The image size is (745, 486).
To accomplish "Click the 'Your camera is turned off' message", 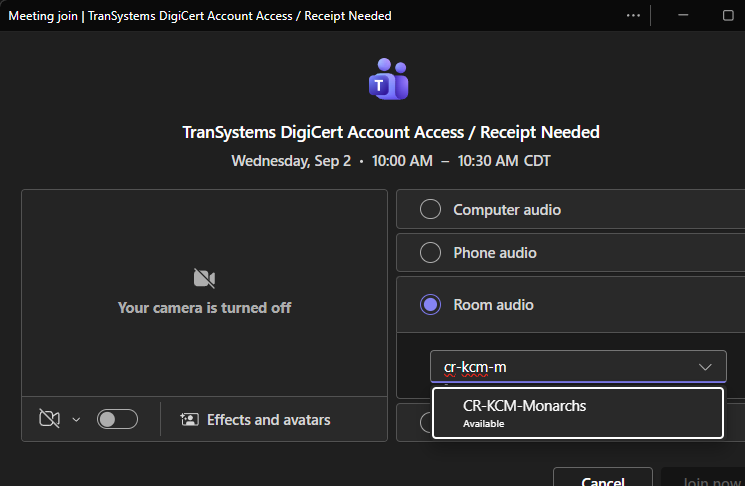I will coord(204,308).
